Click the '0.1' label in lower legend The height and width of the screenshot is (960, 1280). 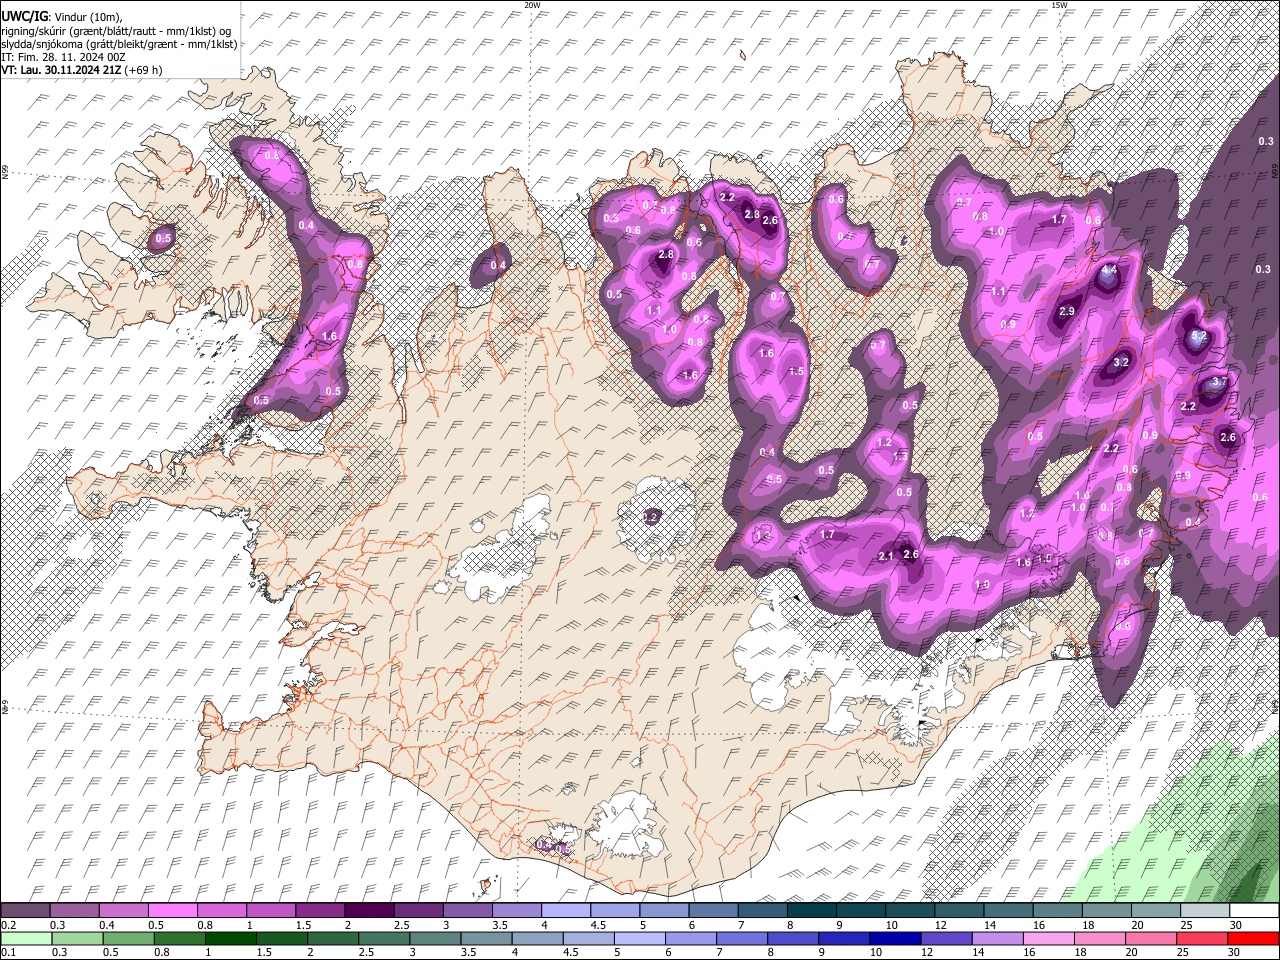point(8,953)
